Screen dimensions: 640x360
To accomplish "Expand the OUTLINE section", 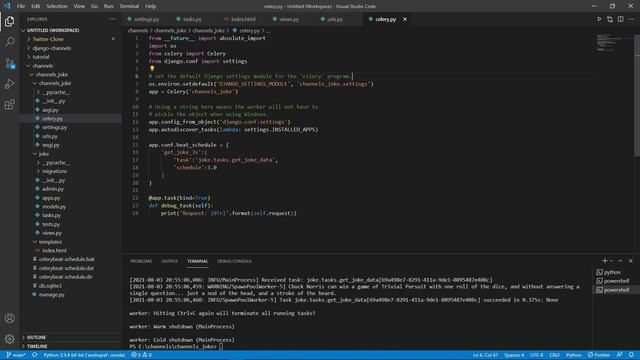I will pos(36,338).
